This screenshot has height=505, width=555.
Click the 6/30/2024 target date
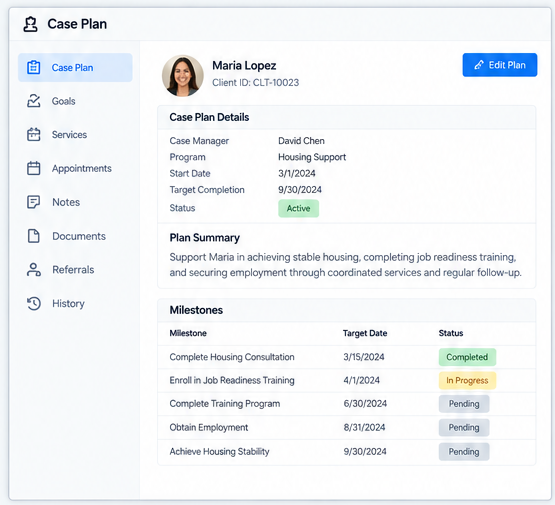point(365,404)
